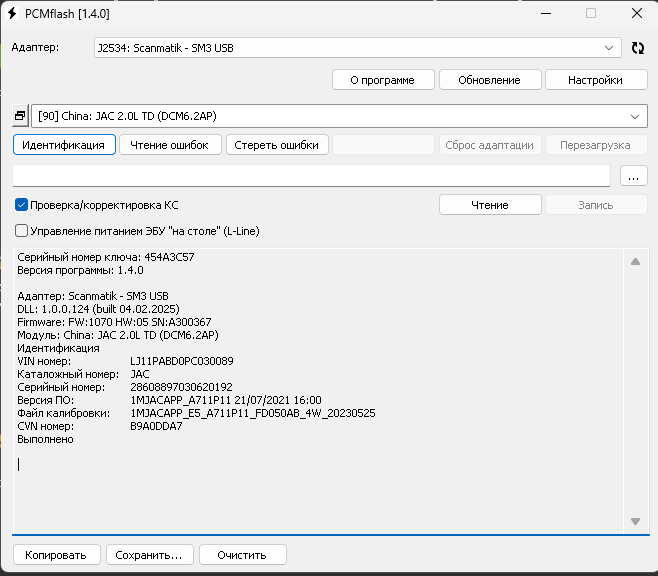
Task: Click the browse file ellipsis button
Action: point(633,176)
